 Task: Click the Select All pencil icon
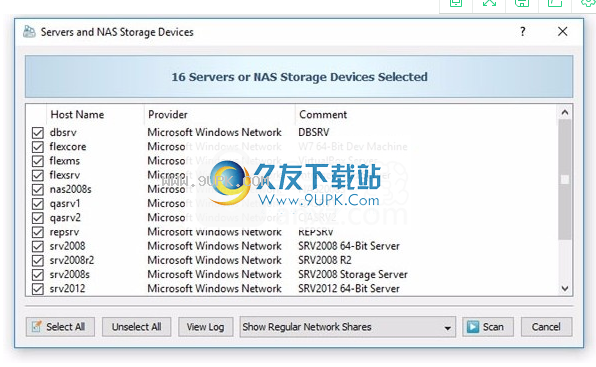point(36,327)
